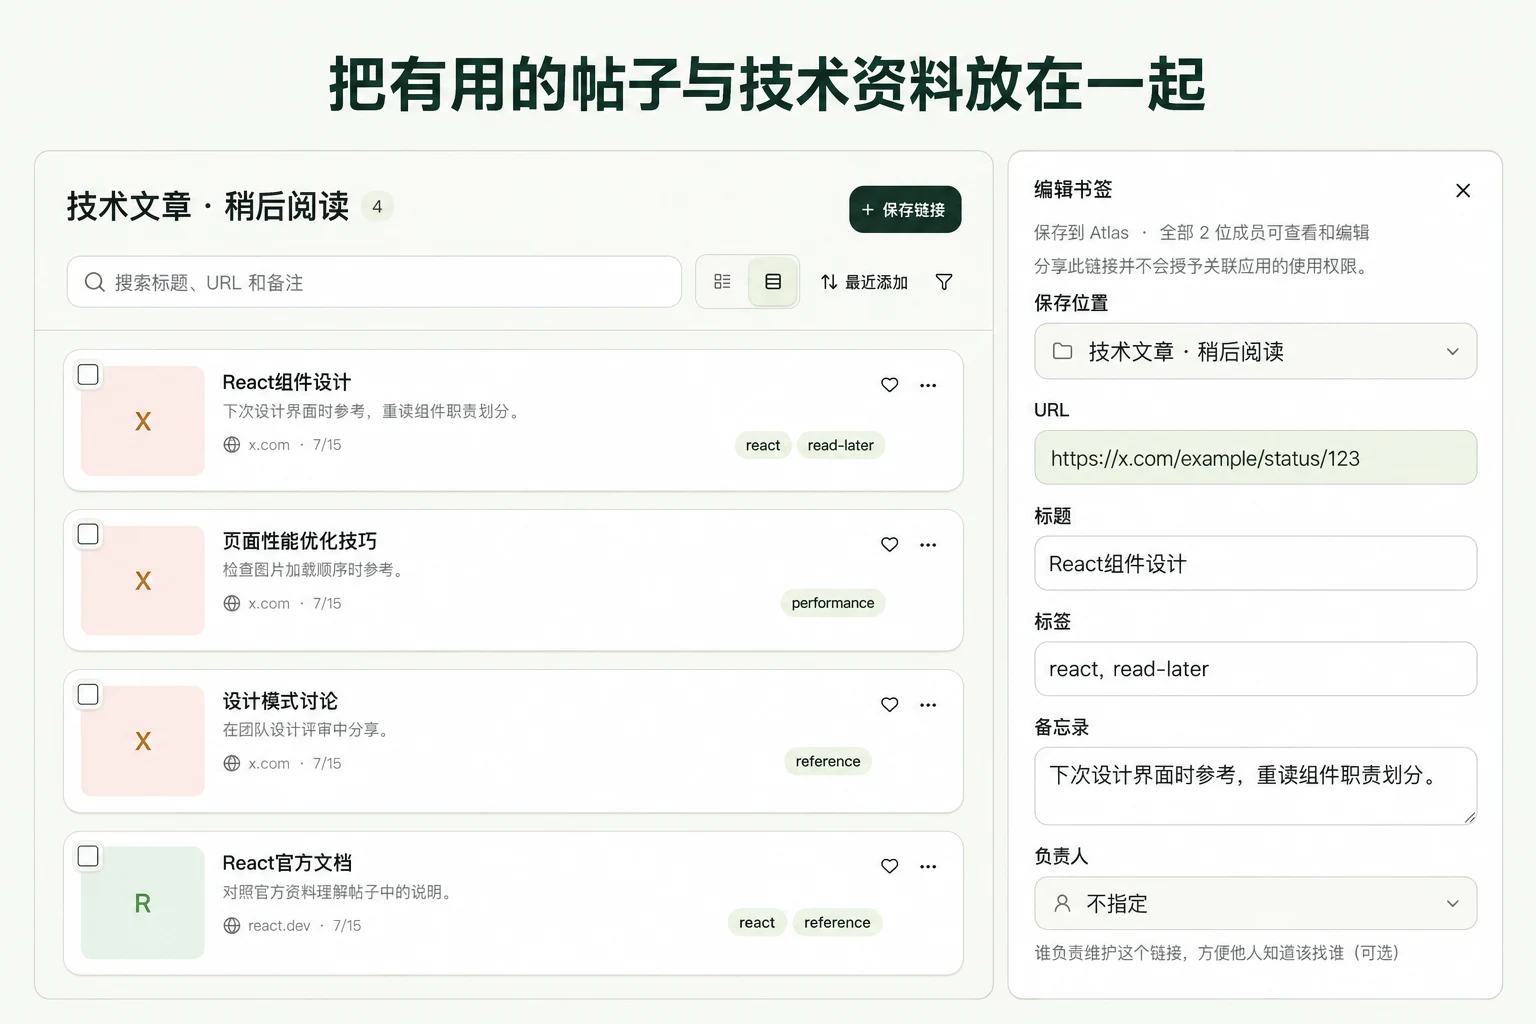The width and height of the screenshot is (1536, 1024).
Task: Favorite the React组件设计 bookmark with heart icon
Action: pyautogui.click(x=889, y=385)
